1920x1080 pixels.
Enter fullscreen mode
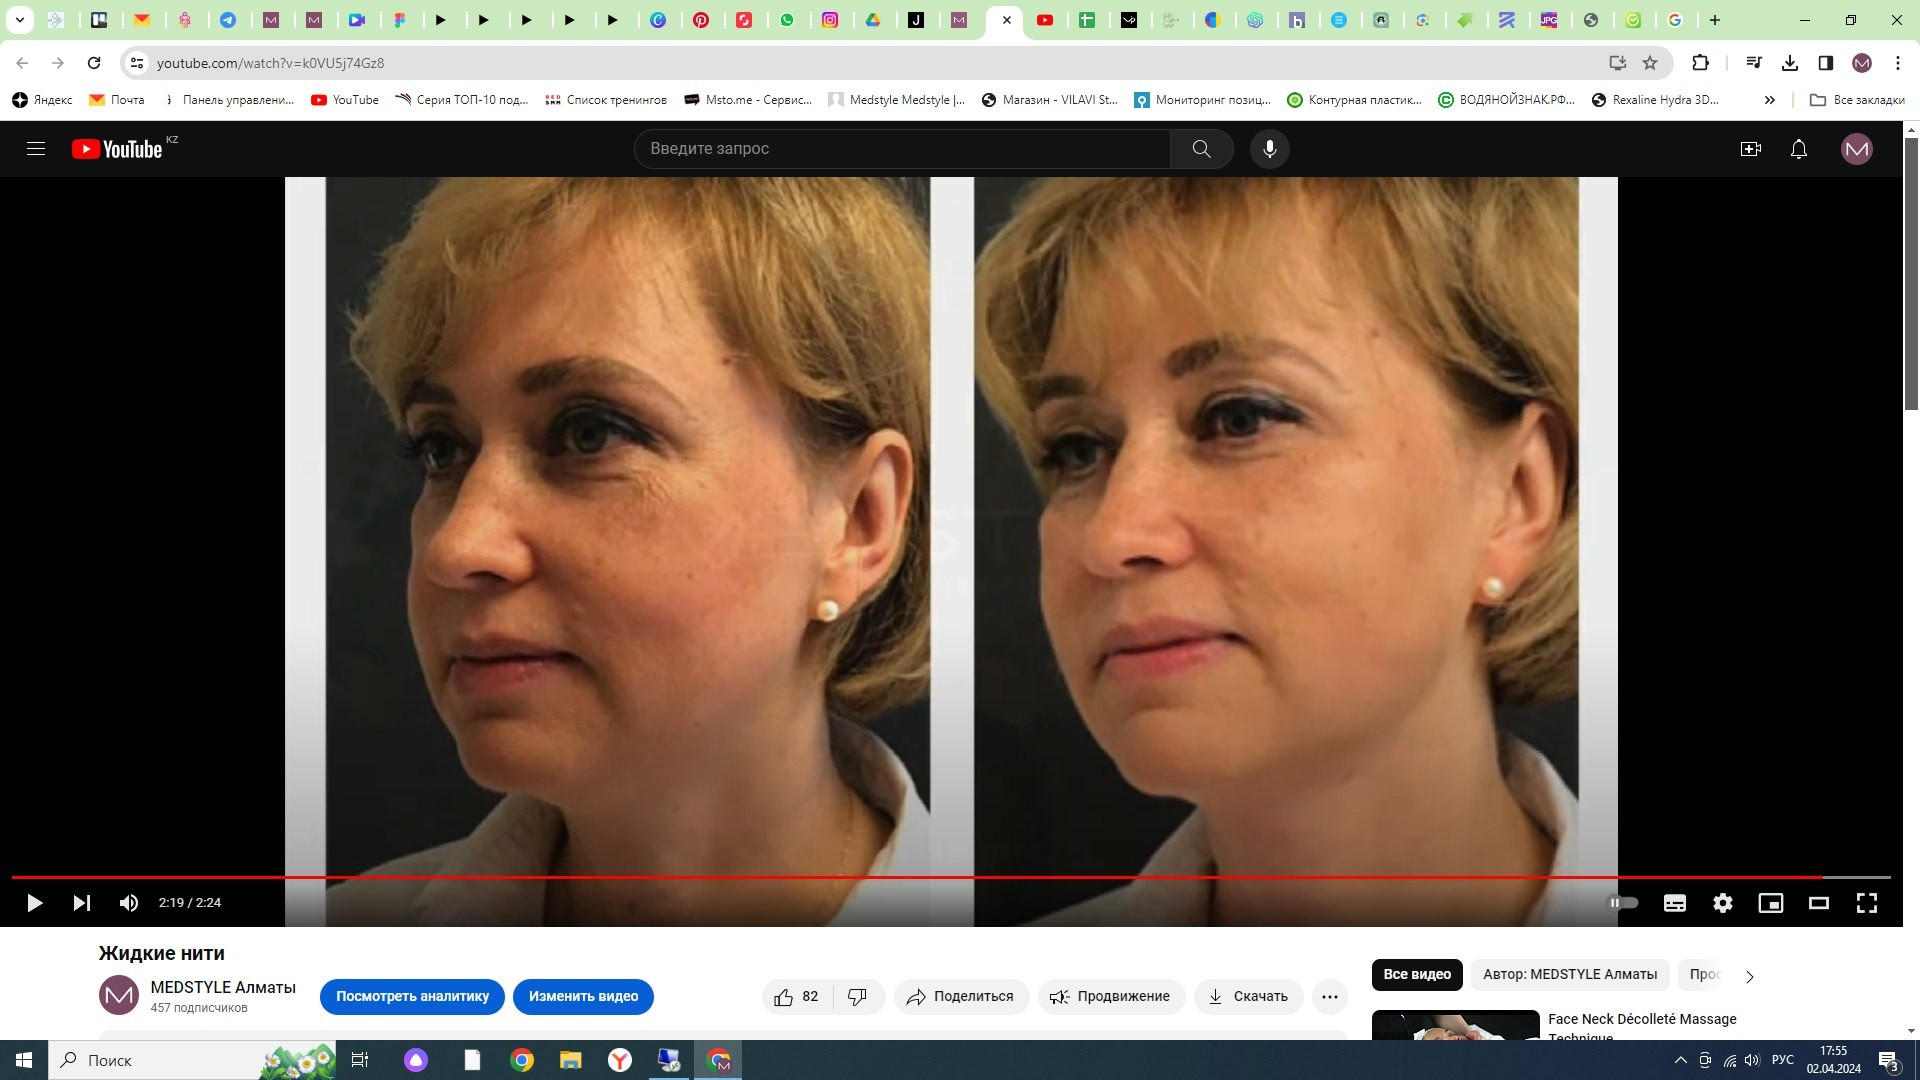click(1866, 903)
